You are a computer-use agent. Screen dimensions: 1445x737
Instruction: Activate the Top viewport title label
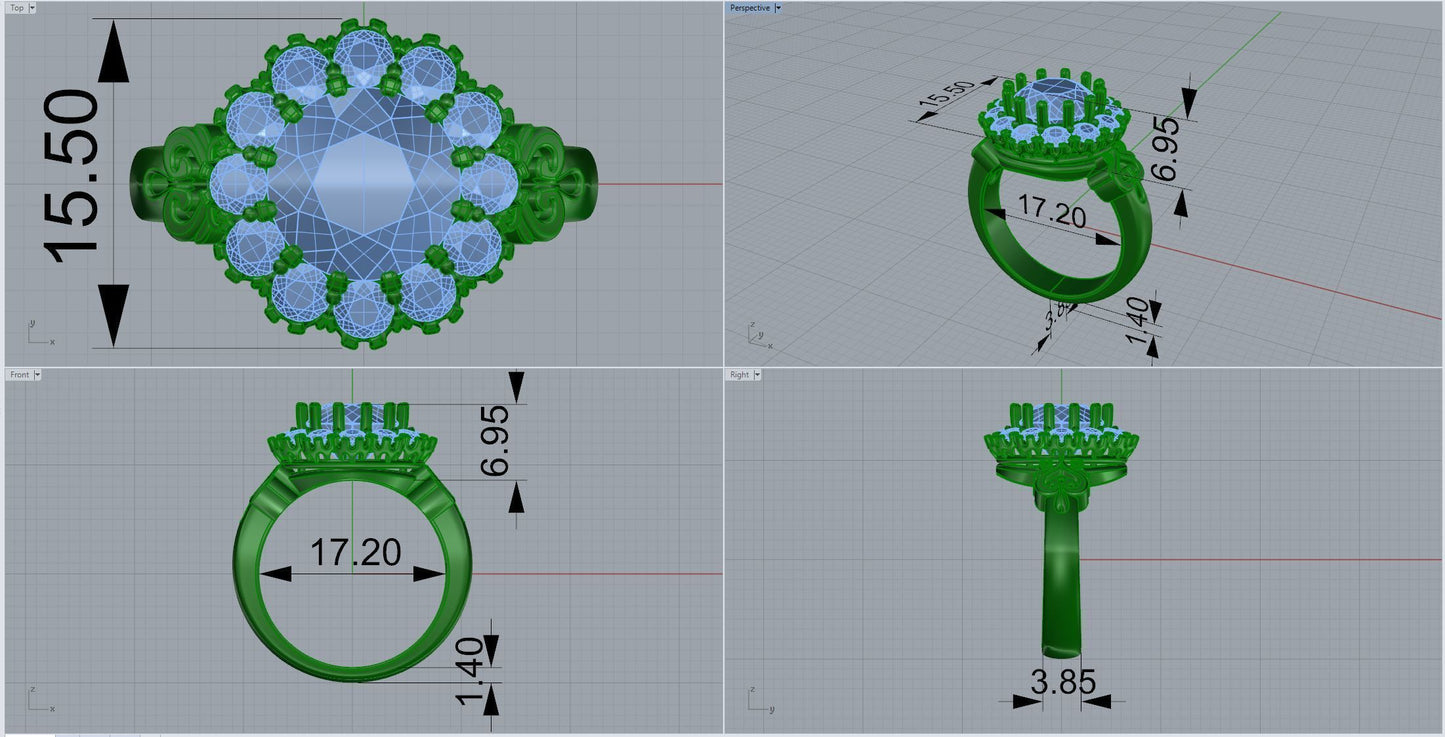[16, 7]
